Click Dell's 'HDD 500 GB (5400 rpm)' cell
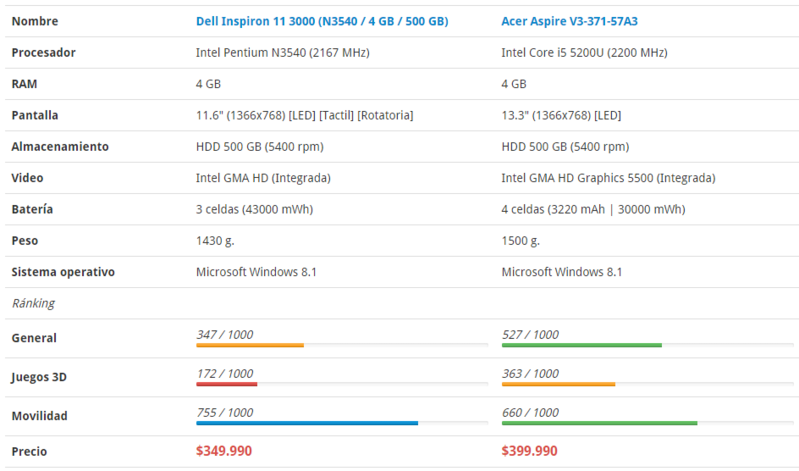 point(260,147)
